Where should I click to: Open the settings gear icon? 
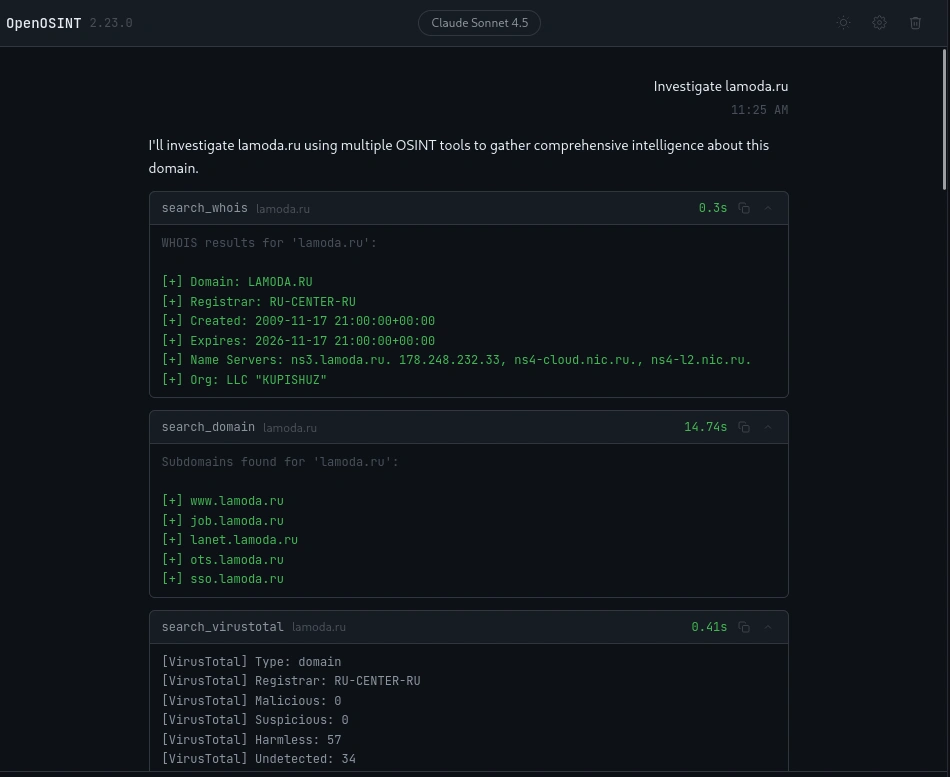pos(879,23)
